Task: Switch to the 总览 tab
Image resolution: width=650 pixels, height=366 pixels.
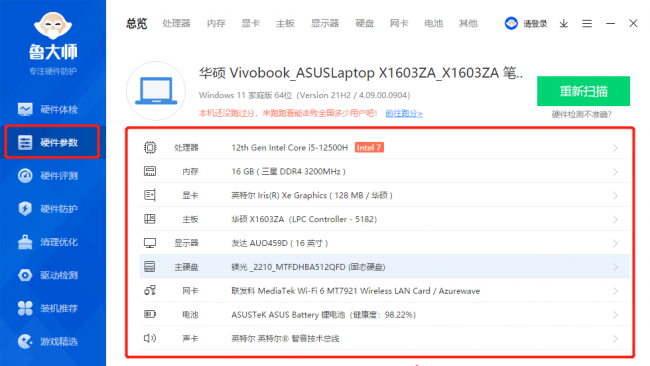Action: 137,23
